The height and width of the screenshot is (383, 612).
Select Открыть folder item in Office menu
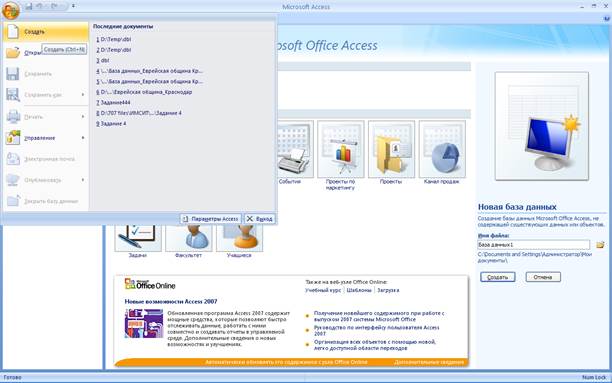pos(46,53)
